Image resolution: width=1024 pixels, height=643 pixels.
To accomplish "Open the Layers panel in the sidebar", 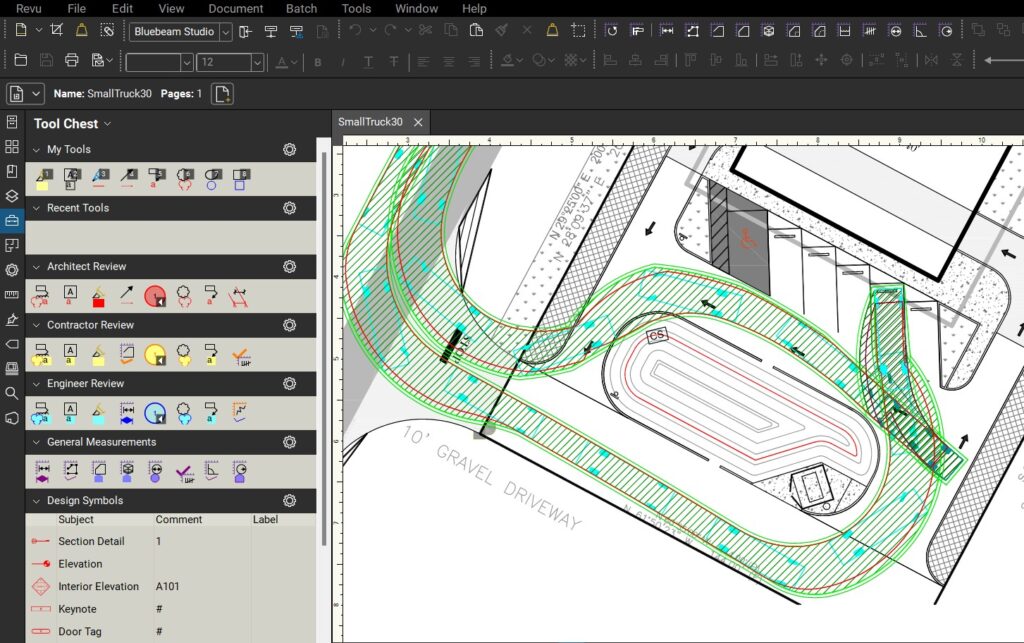I will click(x=12, y=196).
